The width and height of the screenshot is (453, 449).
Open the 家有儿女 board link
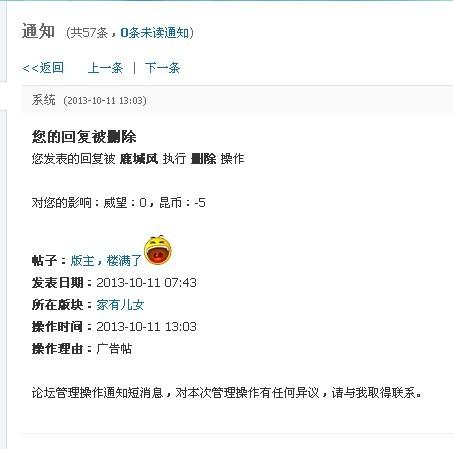tap(120, 305)
